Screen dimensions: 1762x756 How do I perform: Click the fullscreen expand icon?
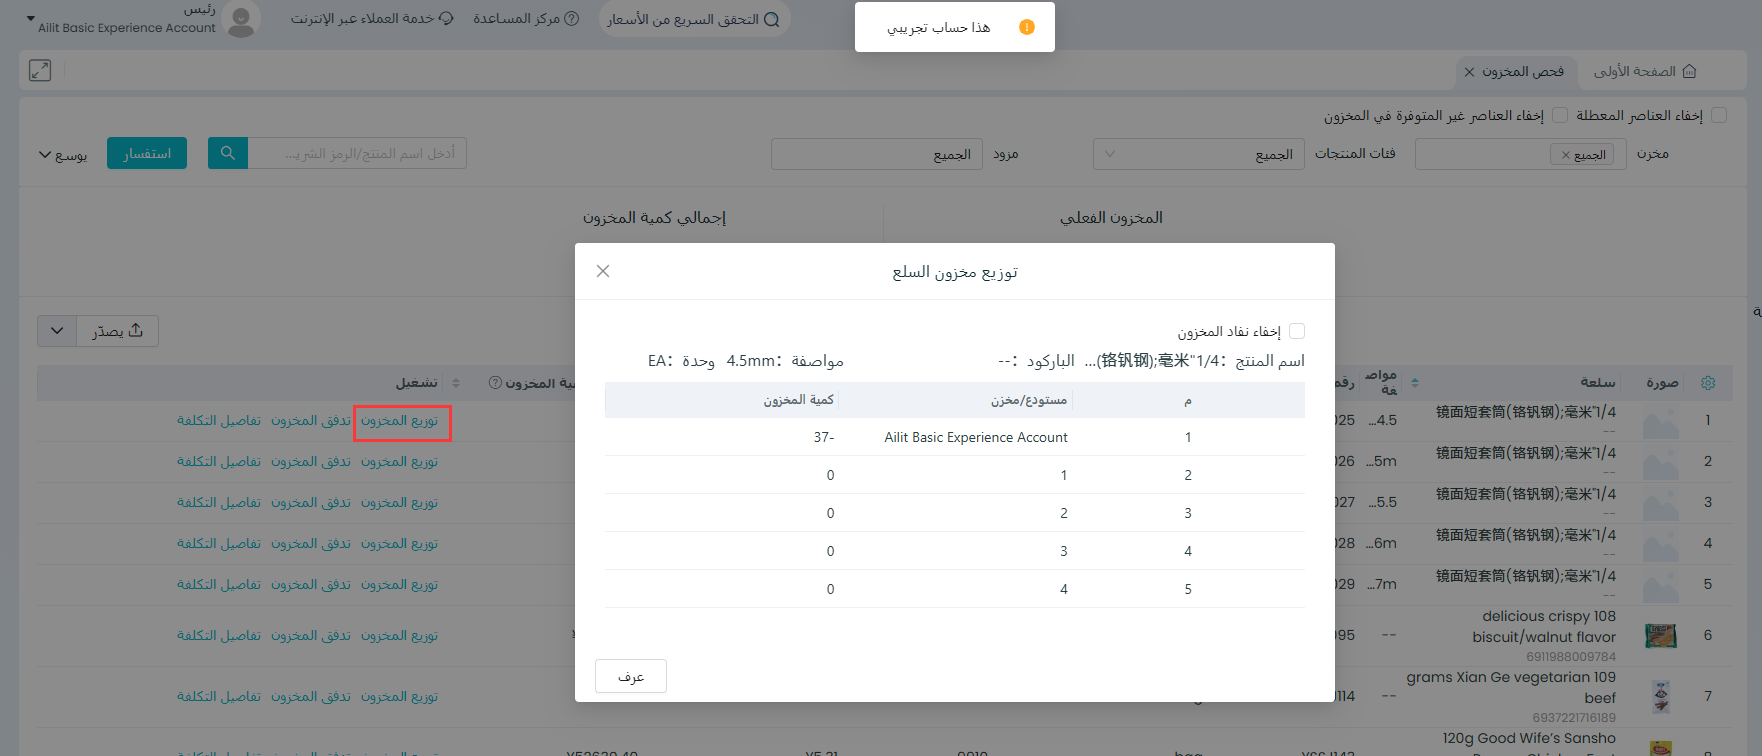pos(40,70)
